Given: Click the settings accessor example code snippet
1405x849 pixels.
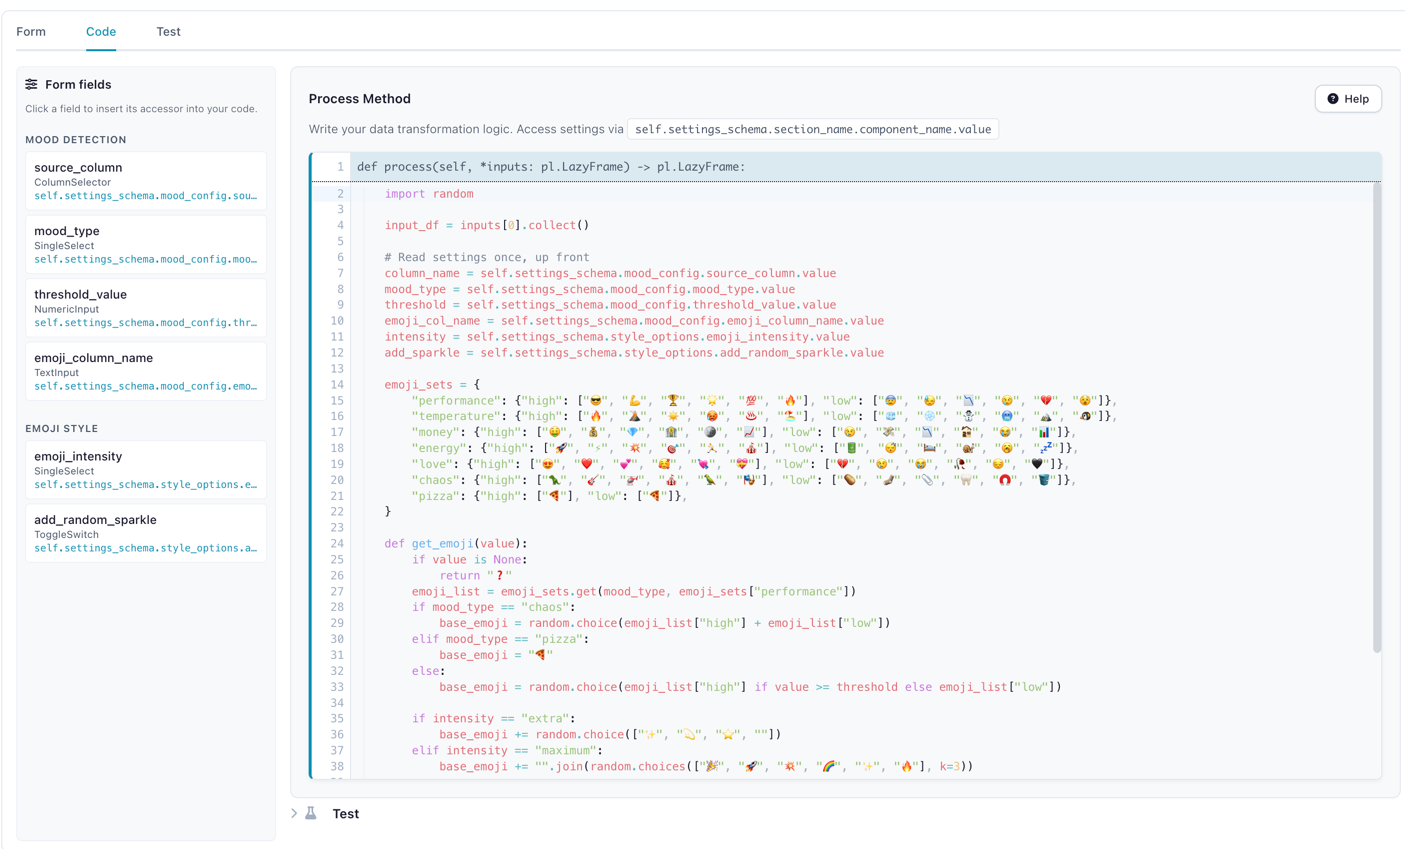Looking at the screenshot, I should (813, 129).
